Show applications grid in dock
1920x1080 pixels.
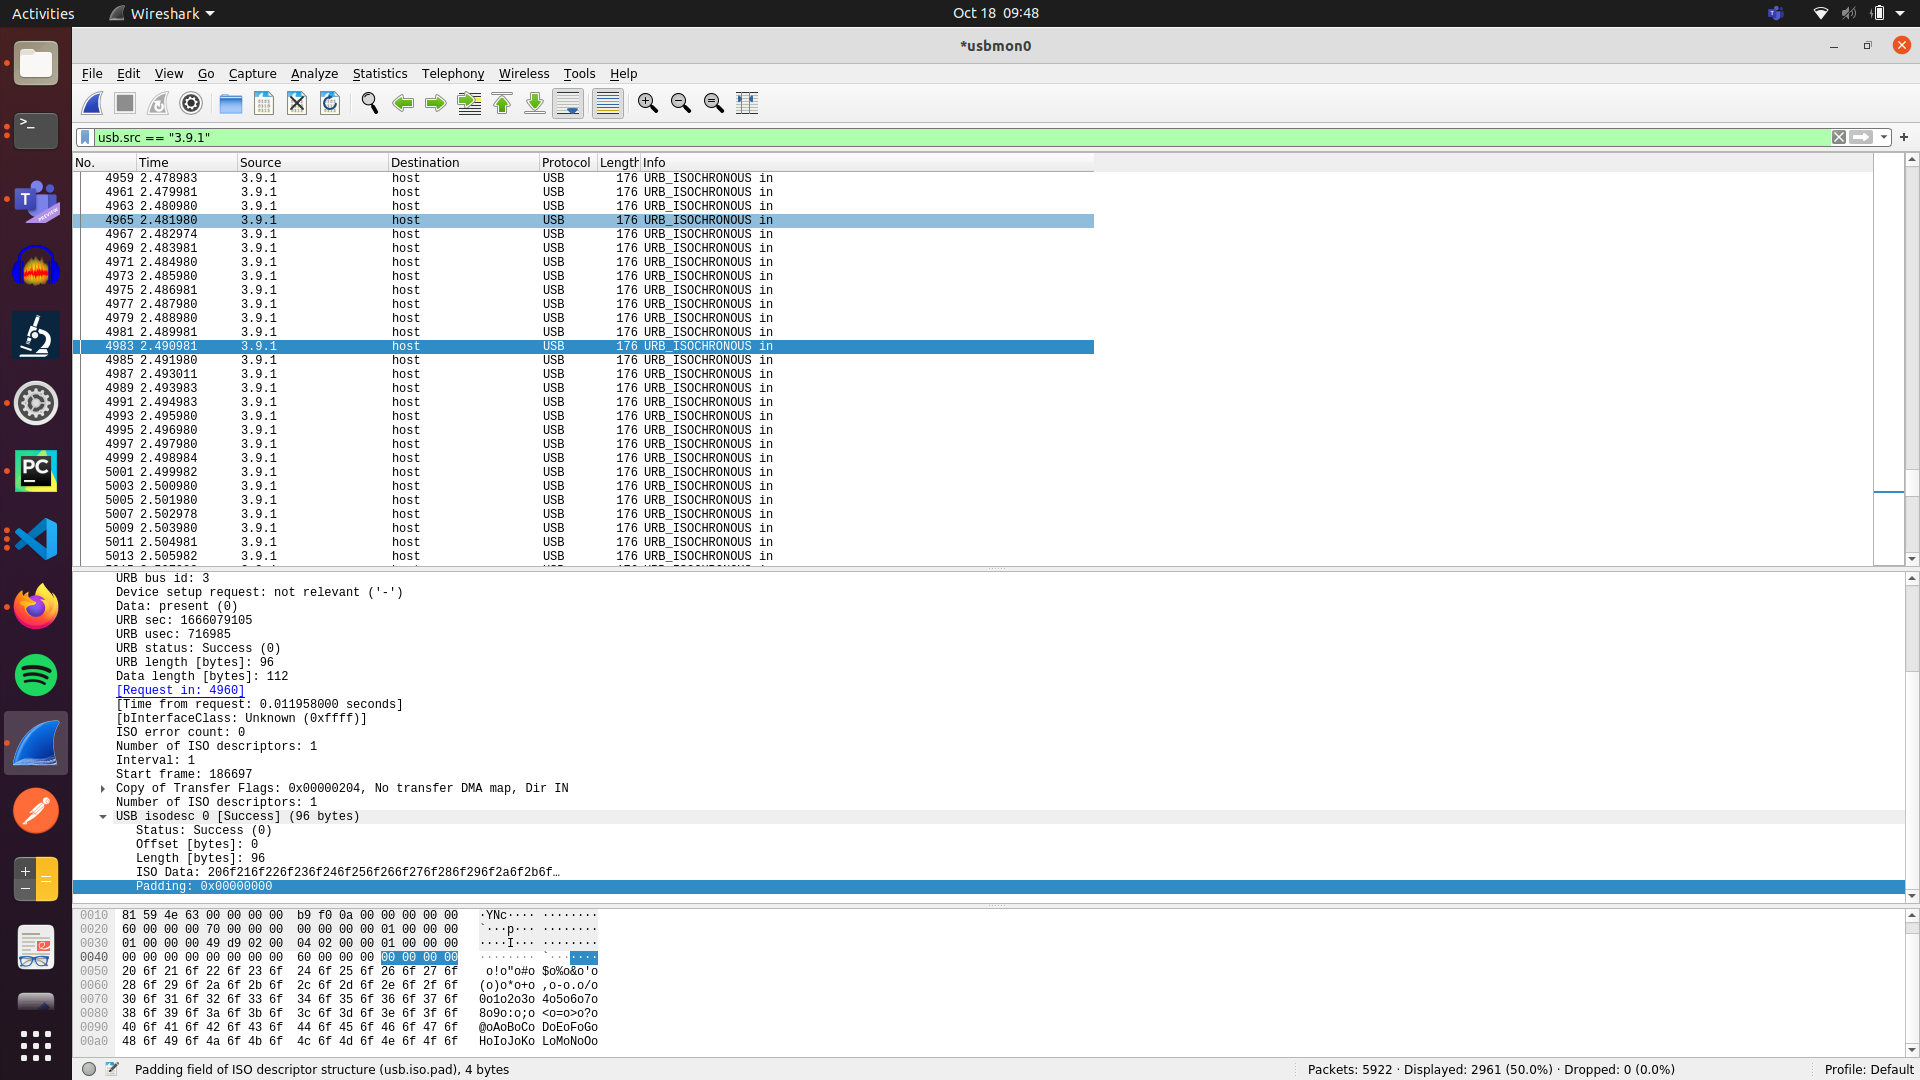(36, 1046)
